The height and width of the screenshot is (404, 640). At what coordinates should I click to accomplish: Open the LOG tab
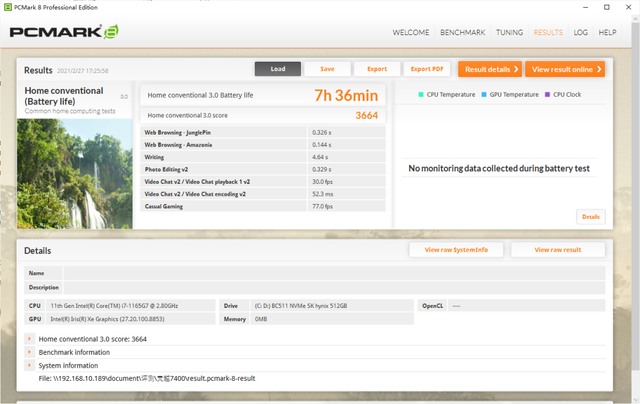[x=580, y=32]
